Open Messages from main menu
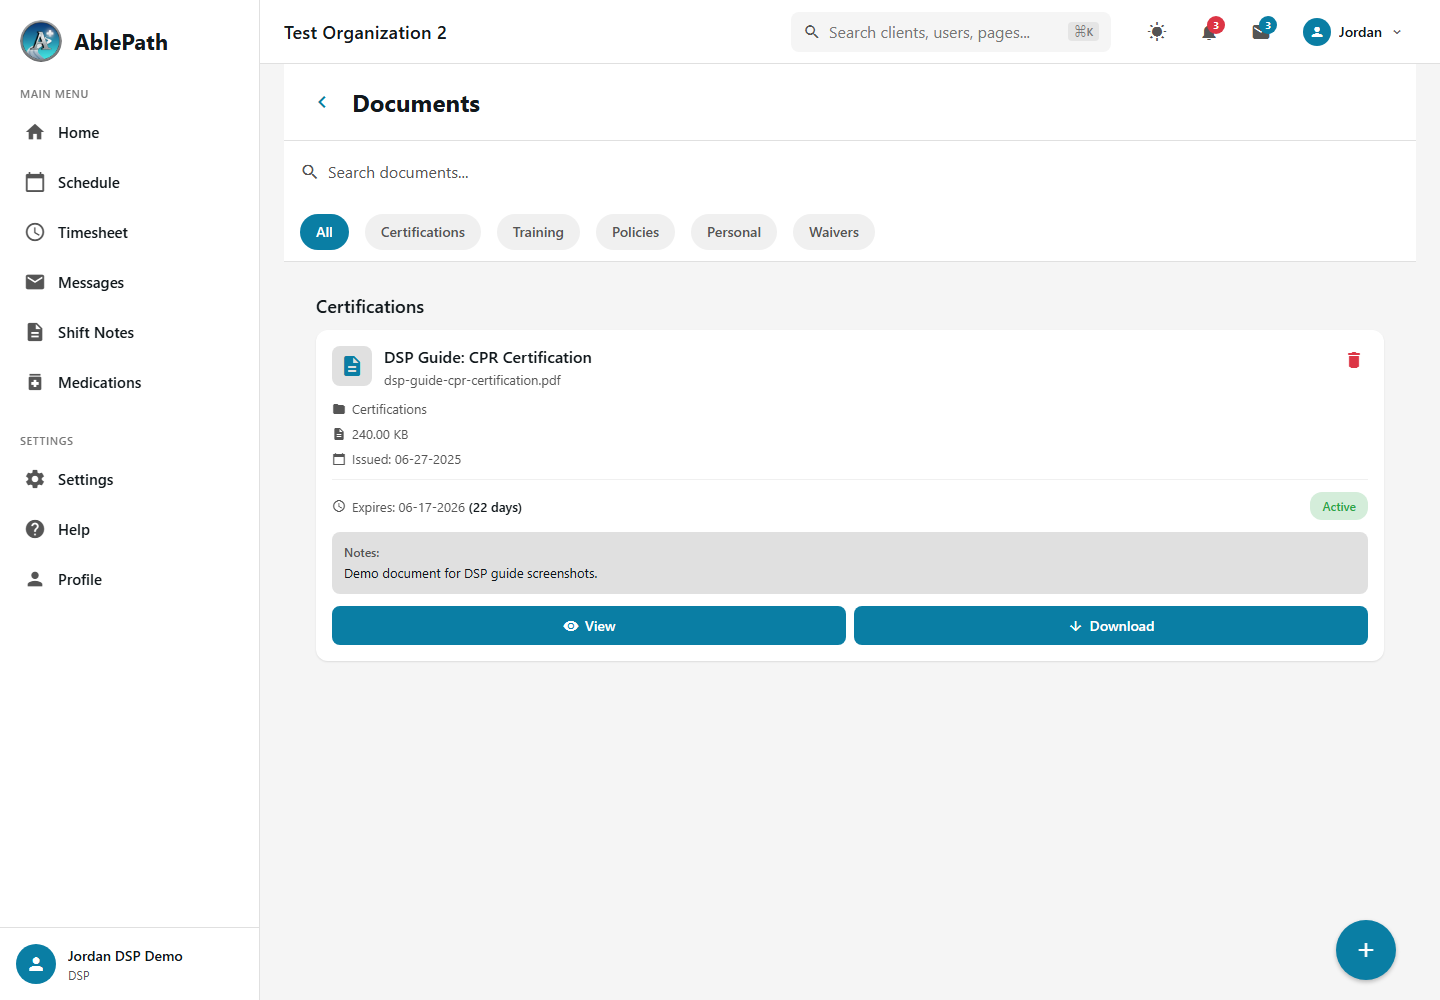The height and width of the screenshot is (1000, 1440). (x=130, y=283)
